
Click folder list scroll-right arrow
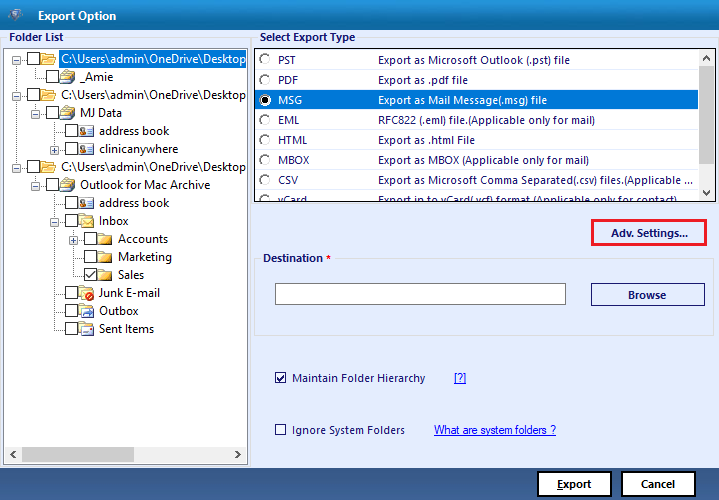(238, 455)
